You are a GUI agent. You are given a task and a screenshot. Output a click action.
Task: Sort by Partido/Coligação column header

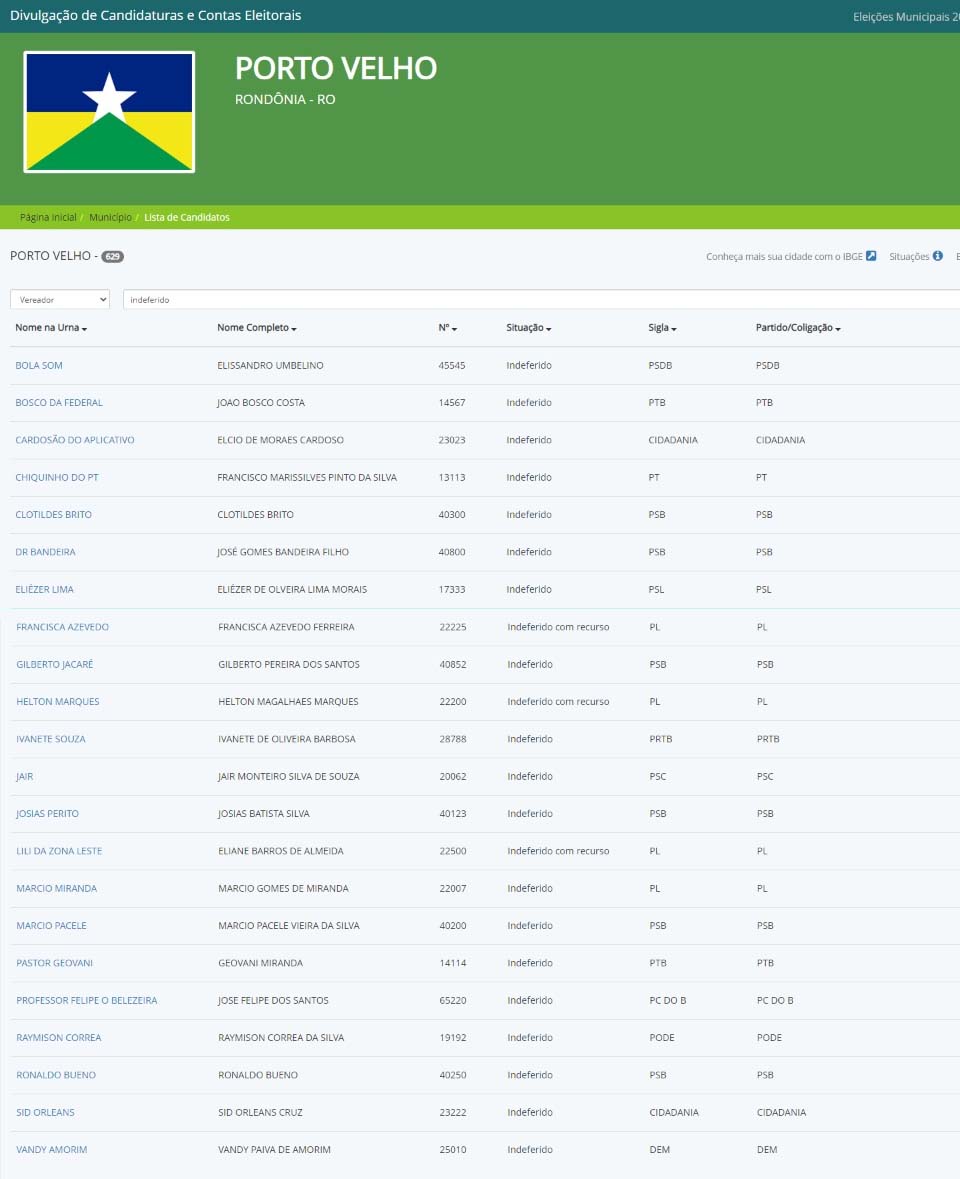798,328
